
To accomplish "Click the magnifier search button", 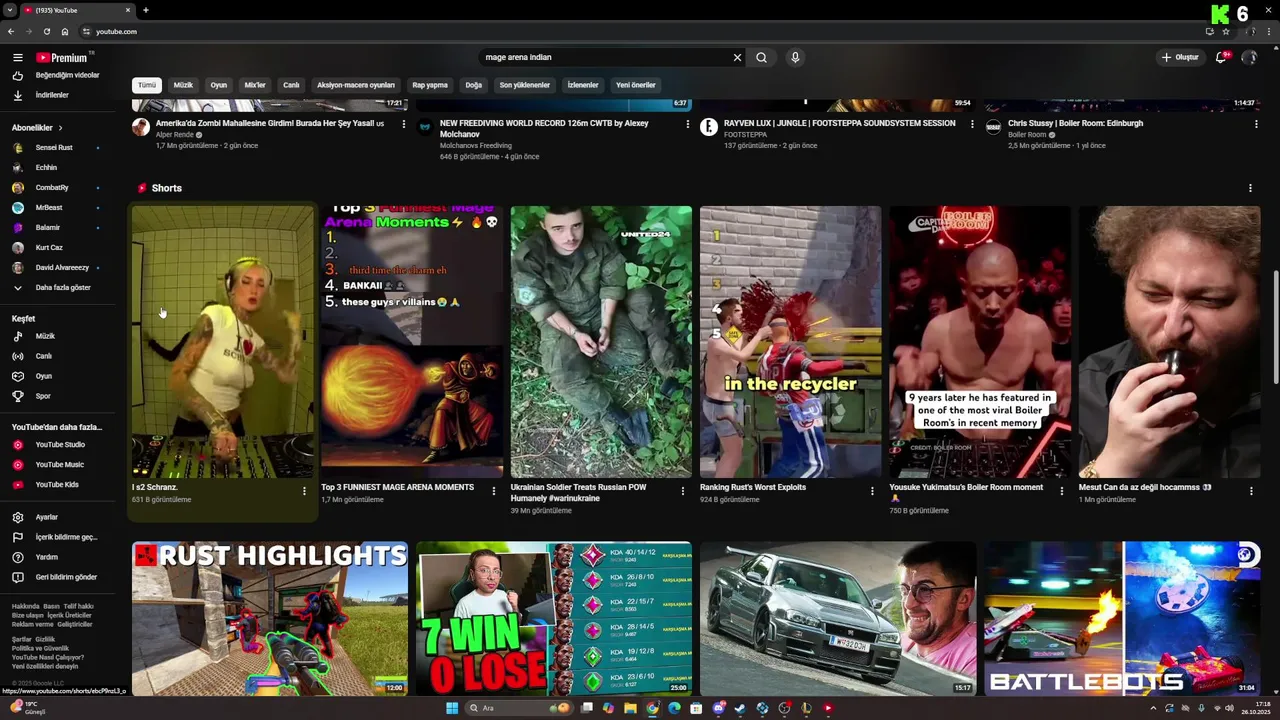I will [761, 57].
